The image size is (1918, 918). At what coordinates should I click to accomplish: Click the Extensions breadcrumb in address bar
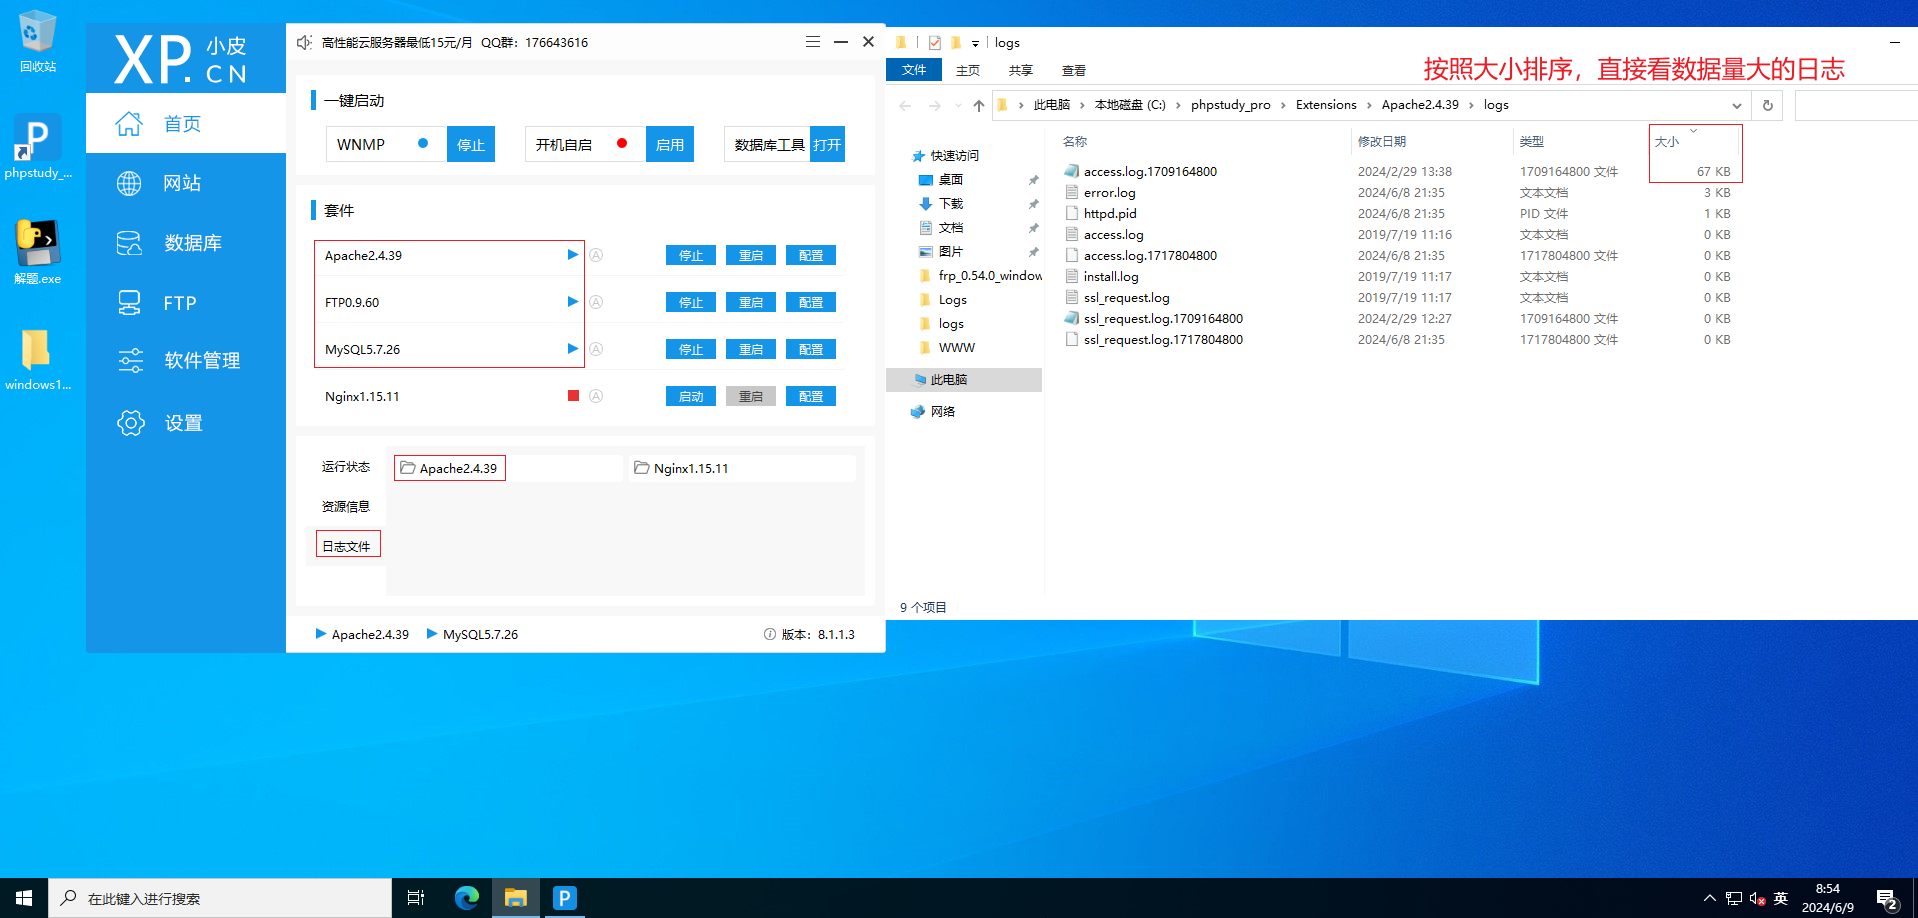click(x=1326, y=104)
